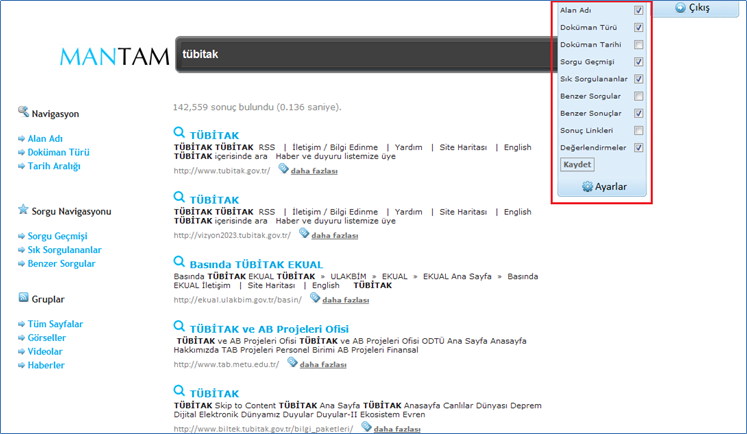The width and height of the screenshot is (747, 434).
Task: Open the Benzer Sorgular navigation link
Action: pyautogui.click(x=61, y=264)
